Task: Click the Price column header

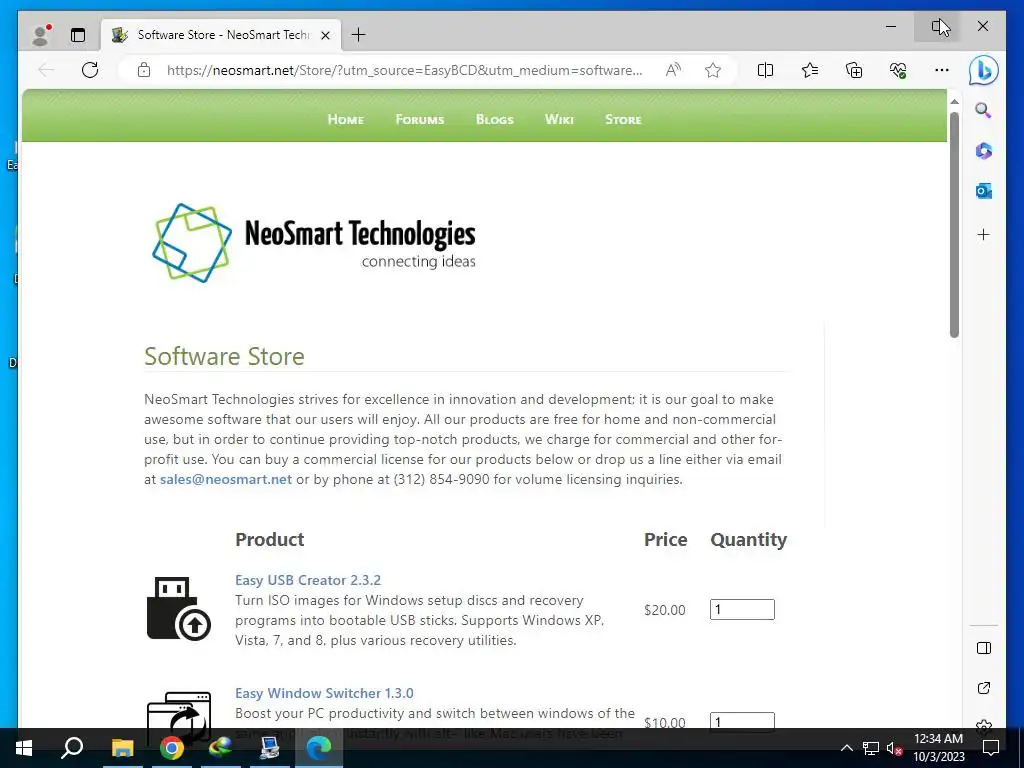Action: coord(665,539)
